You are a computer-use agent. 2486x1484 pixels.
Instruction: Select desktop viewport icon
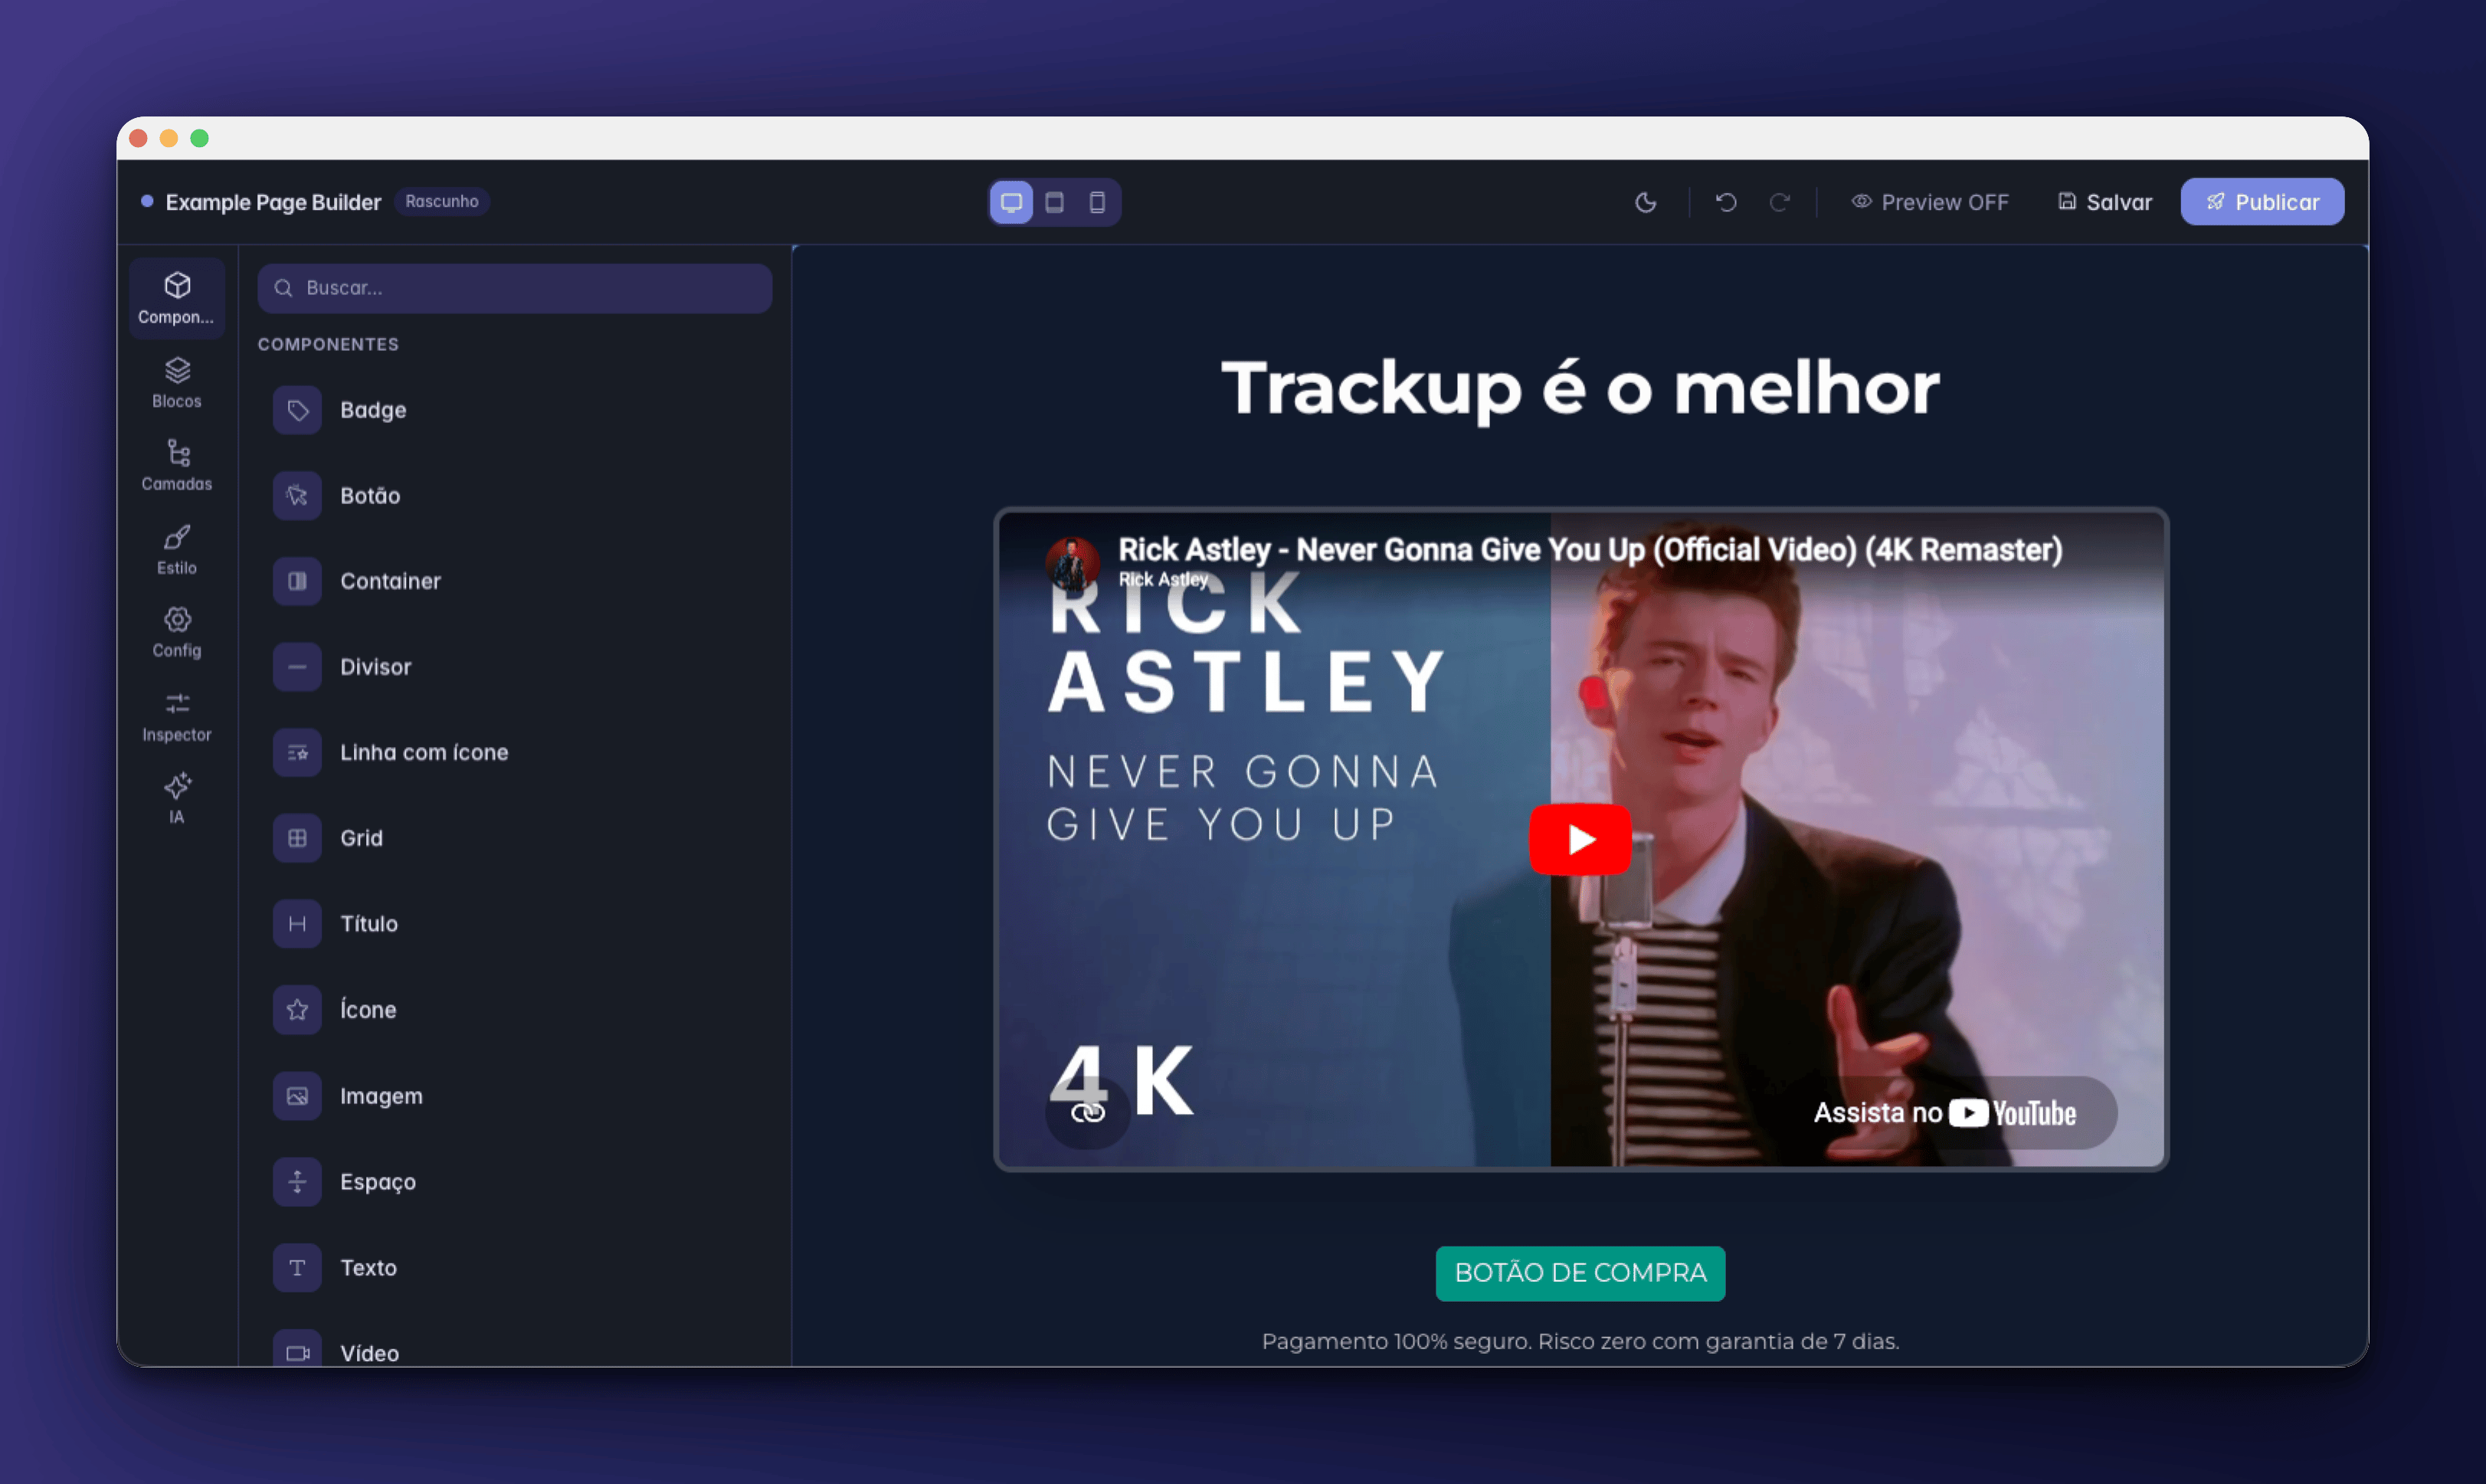[x=1011, y=202]
